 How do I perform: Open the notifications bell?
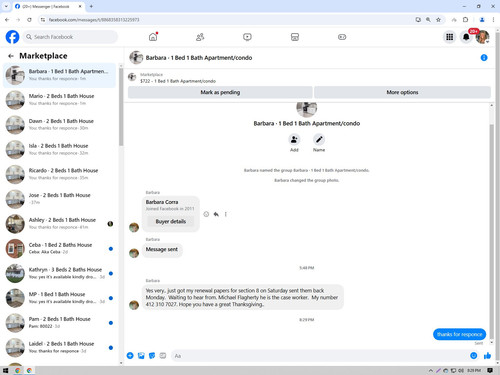466,37
